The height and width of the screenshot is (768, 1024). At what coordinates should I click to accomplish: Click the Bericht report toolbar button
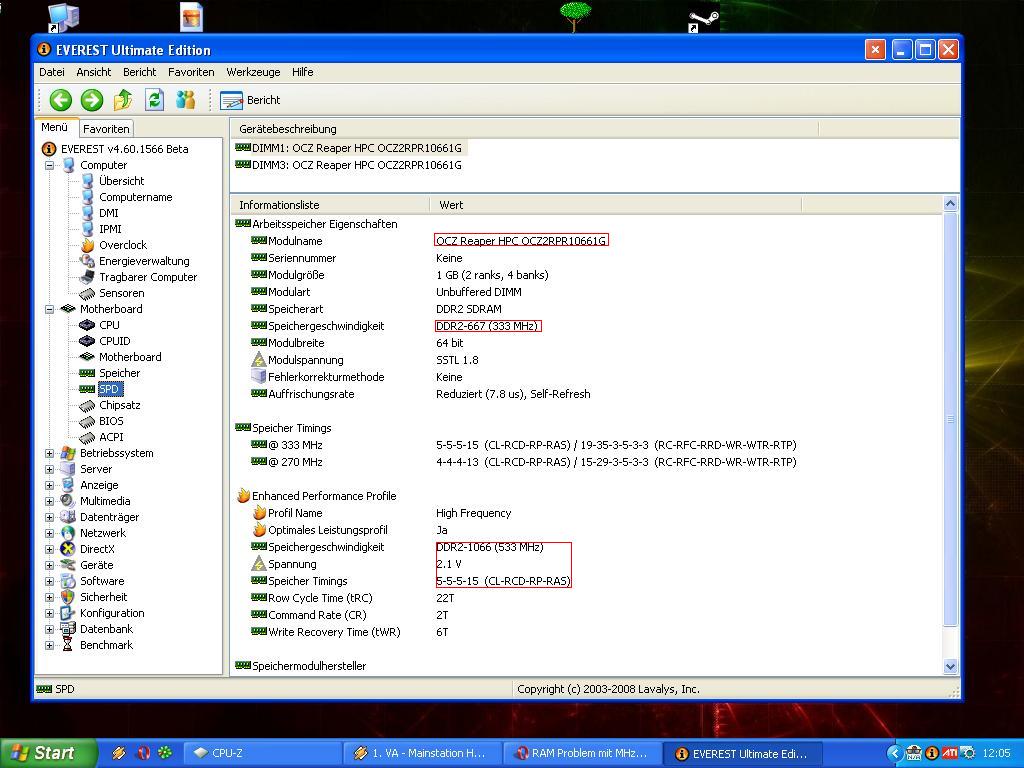250,100
